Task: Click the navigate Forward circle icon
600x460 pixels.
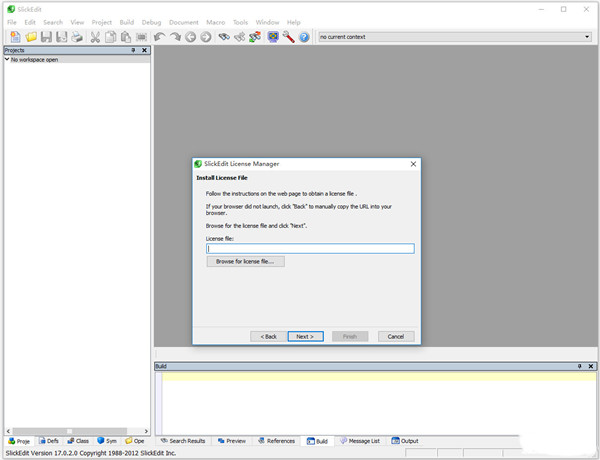Action: (x=206, y=37)
